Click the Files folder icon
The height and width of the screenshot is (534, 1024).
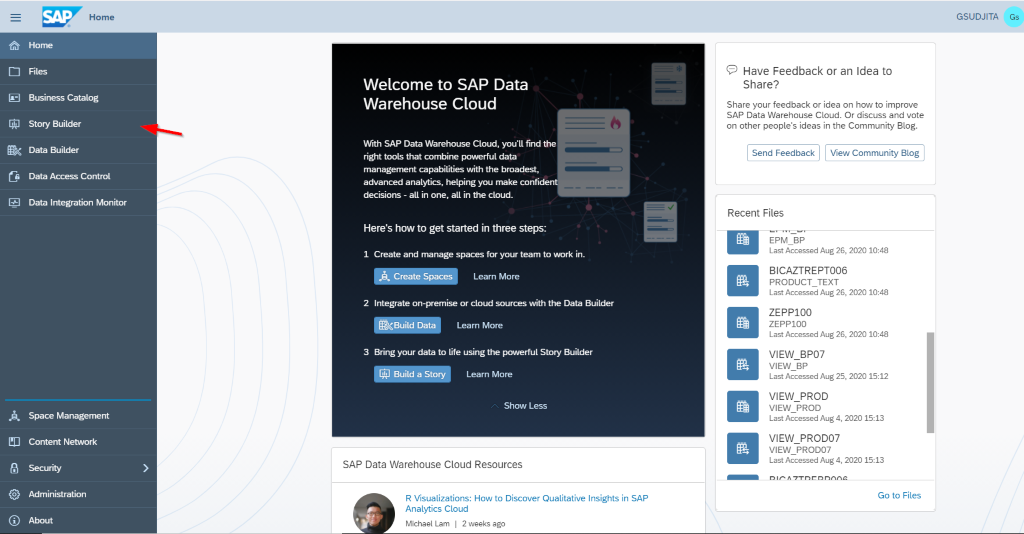tap(14, 72)
